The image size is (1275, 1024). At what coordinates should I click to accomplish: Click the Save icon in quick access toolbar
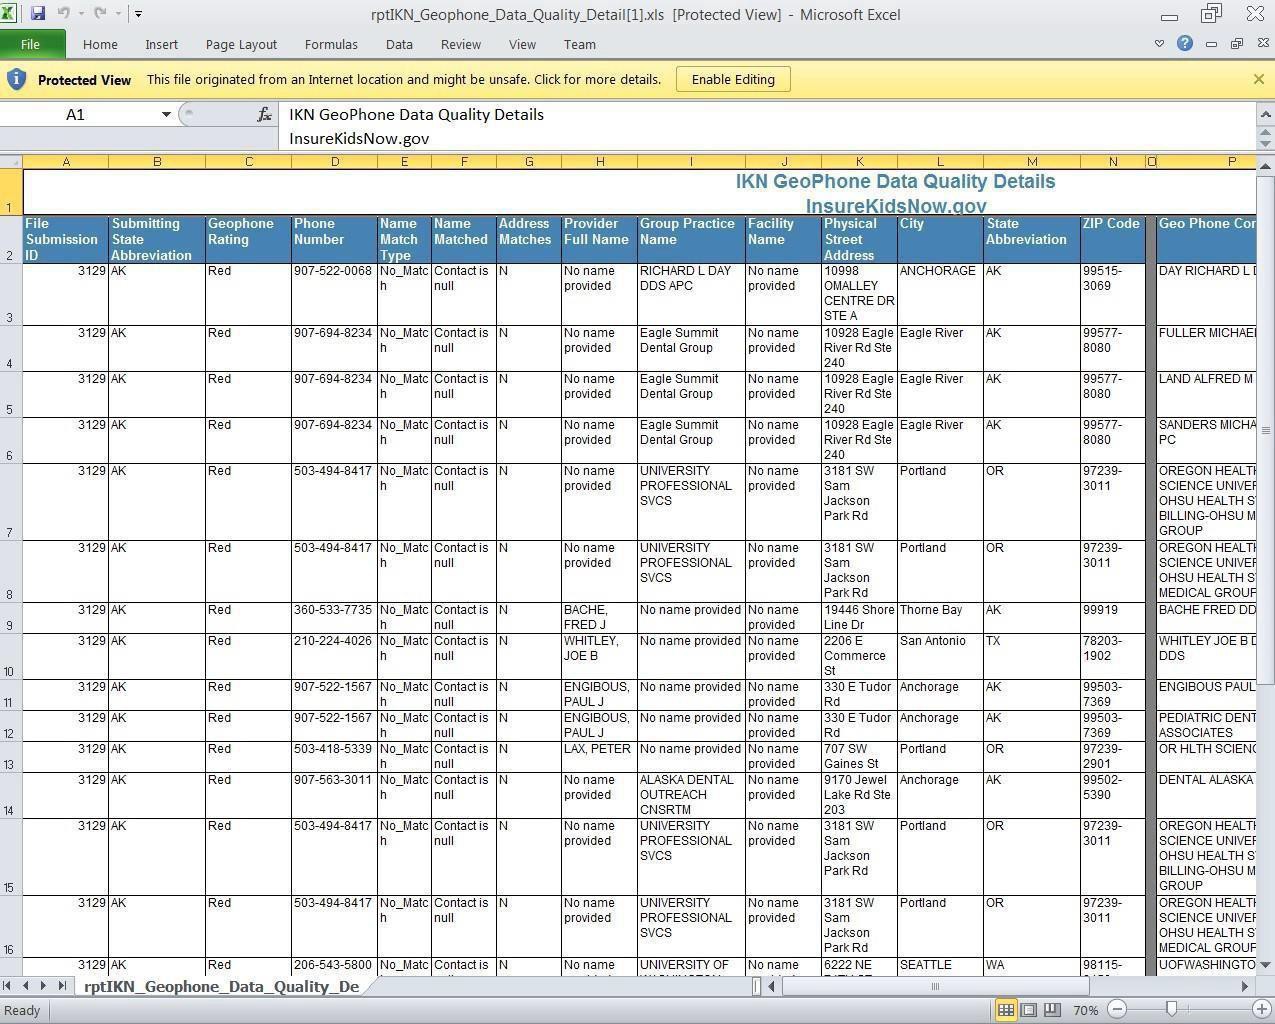(x=38, y=14)
